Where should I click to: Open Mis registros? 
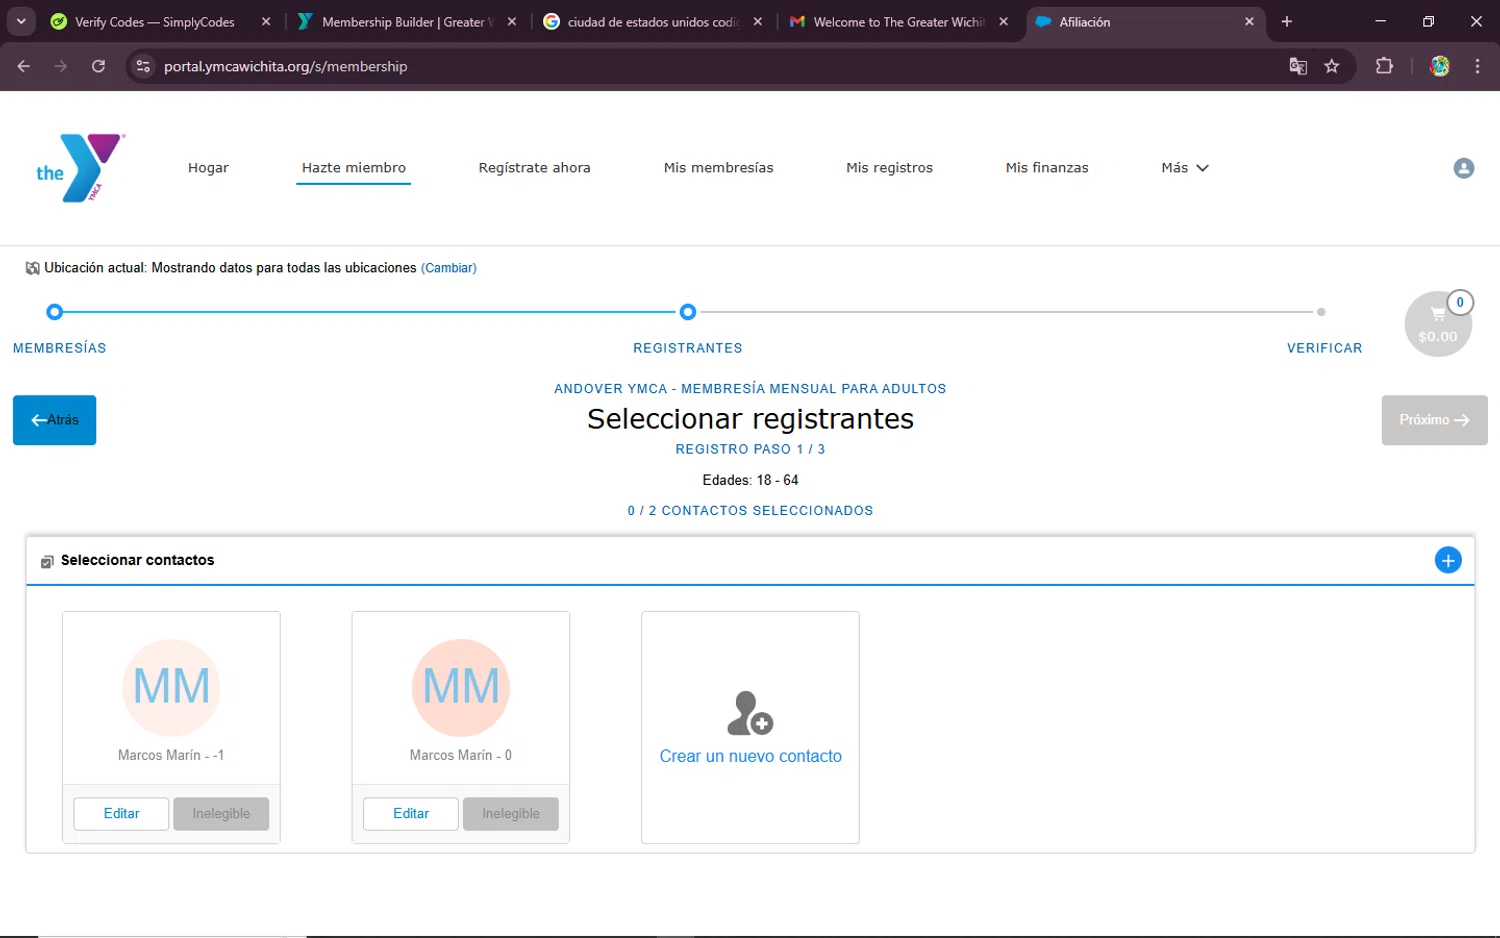point(889,168)
